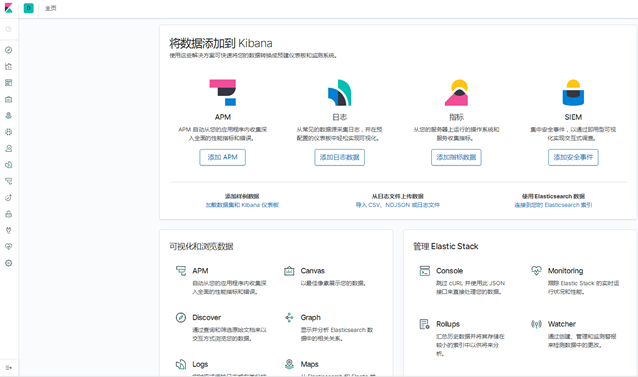Open Canvas in the visualize and explore section
The width and height of the screenshot is (638, 377).
coord(312,271)
